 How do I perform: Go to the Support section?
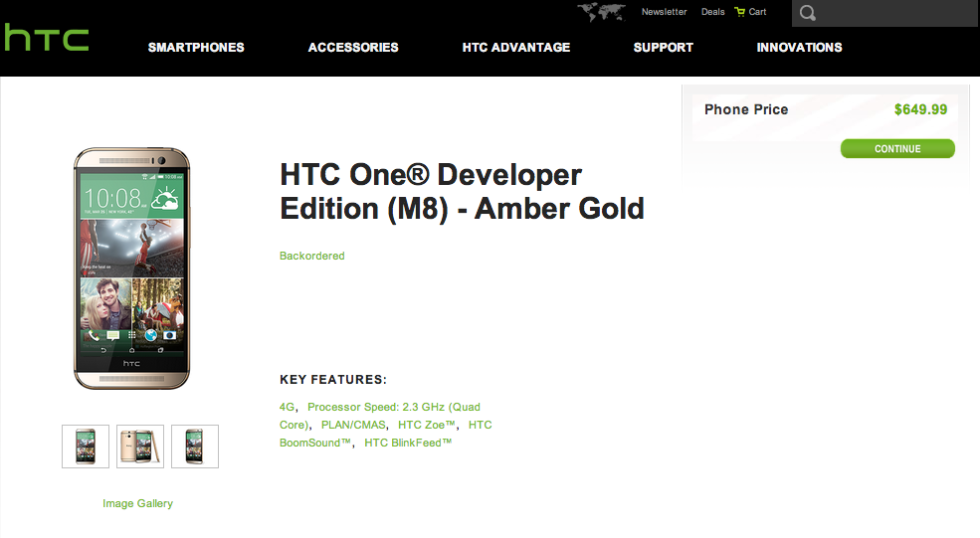click(x=663, y=47)
